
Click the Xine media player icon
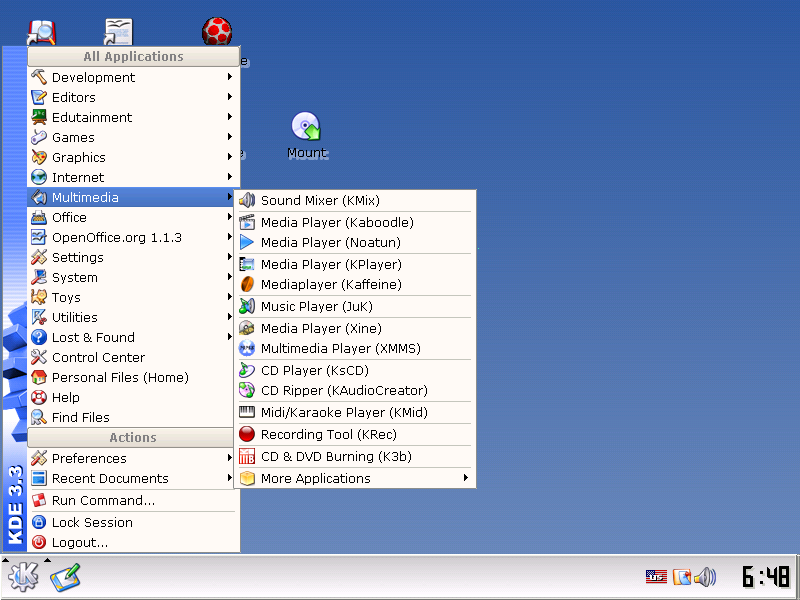(247, 328)
